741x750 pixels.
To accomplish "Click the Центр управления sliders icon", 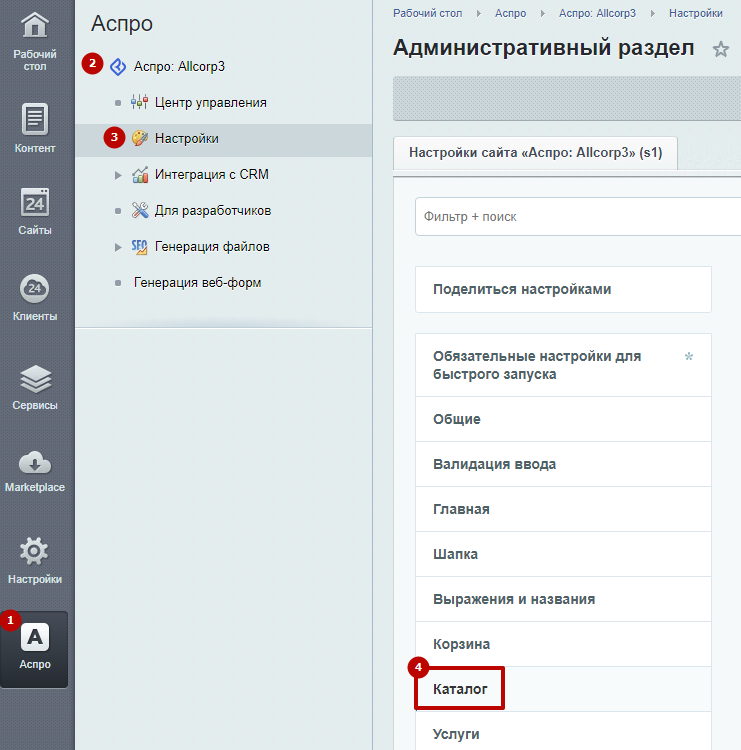I will 139,102.
